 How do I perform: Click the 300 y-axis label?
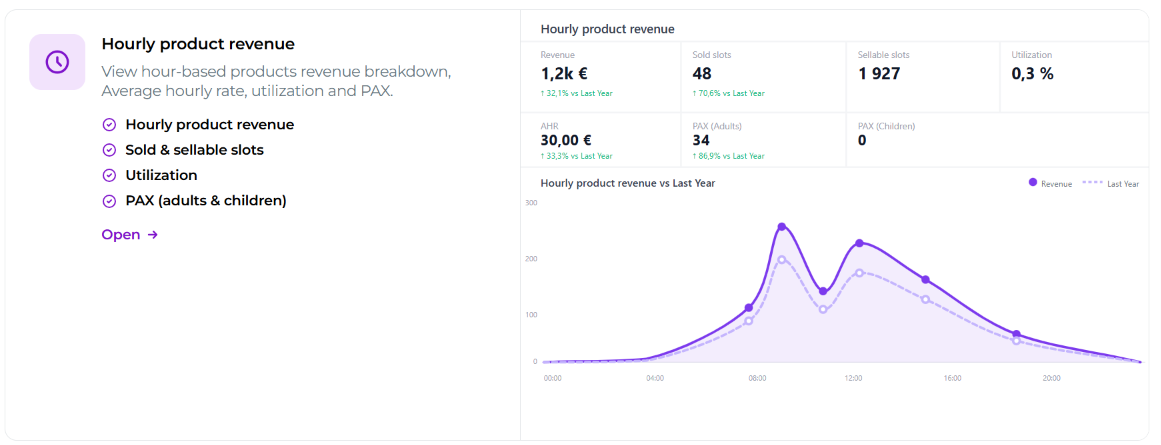tap(530, 203)
